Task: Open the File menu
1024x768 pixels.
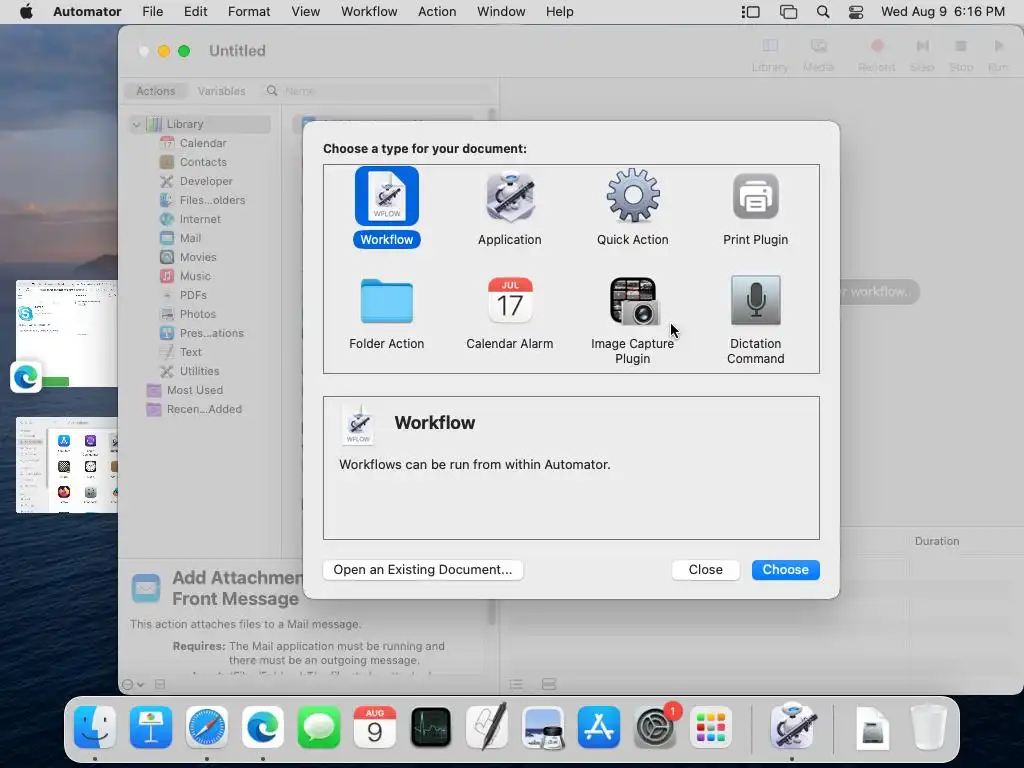Action: (x=152, y=12)
